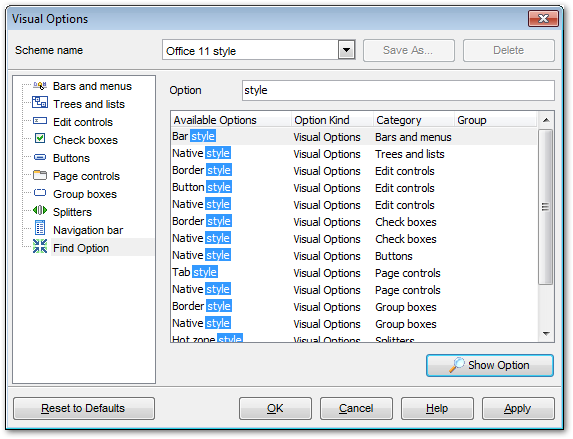Select Trees and lists tree item

point(89,104)
